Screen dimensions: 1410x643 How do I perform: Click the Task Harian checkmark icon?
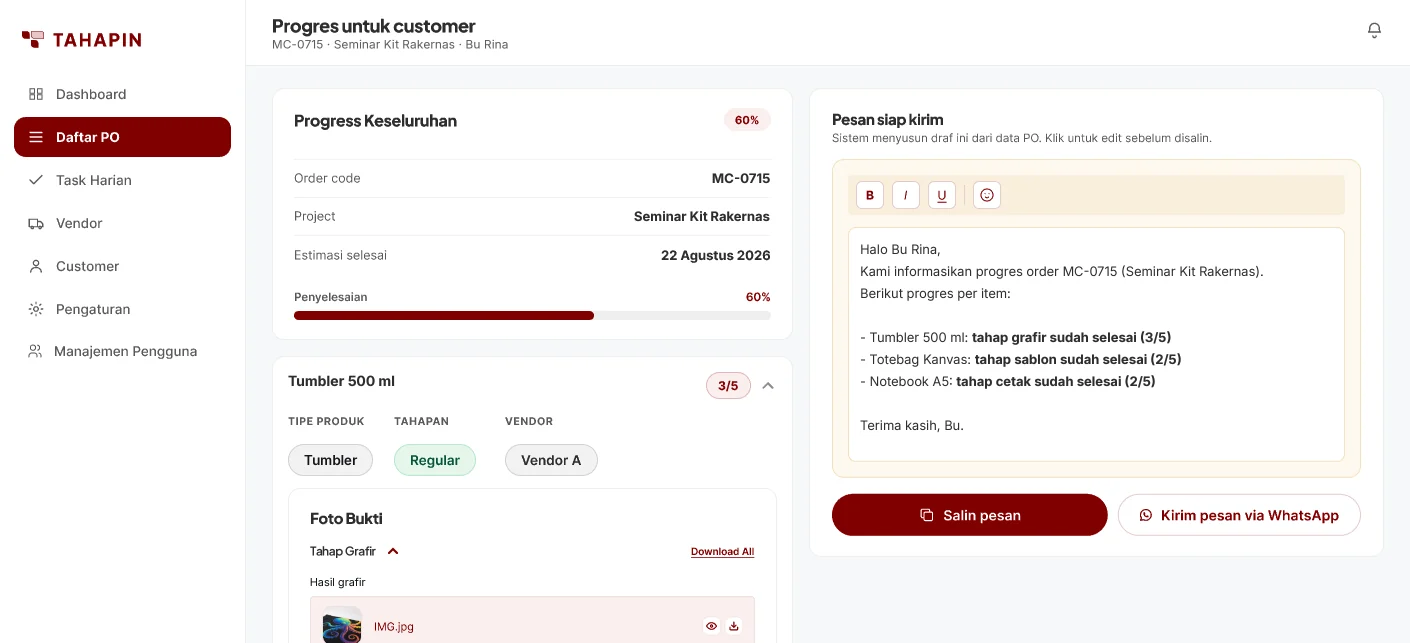click(x=36, y=180)
